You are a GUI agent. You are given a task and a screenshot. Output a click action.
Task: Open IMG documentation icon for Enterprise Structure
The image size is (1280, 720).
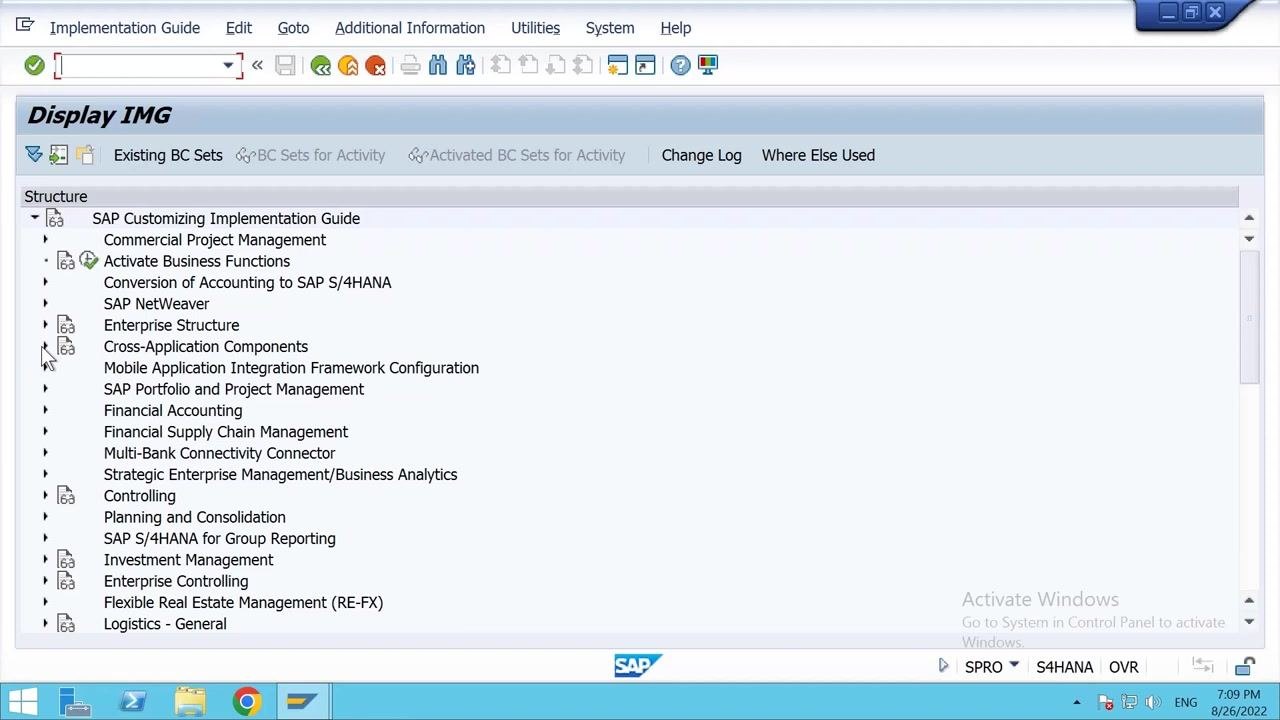(x=66, y=325)
